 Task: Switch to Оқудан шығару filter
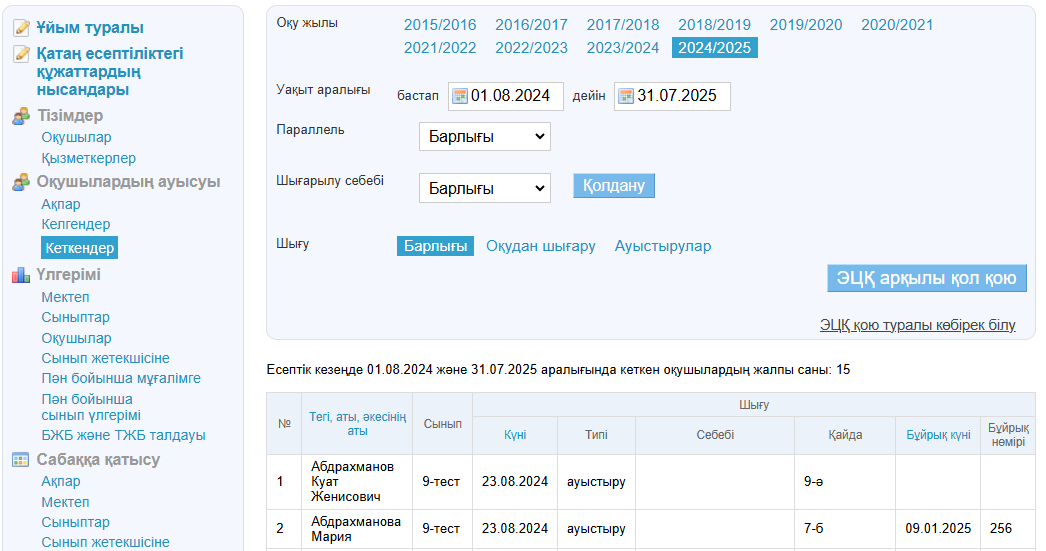[540, 246]
